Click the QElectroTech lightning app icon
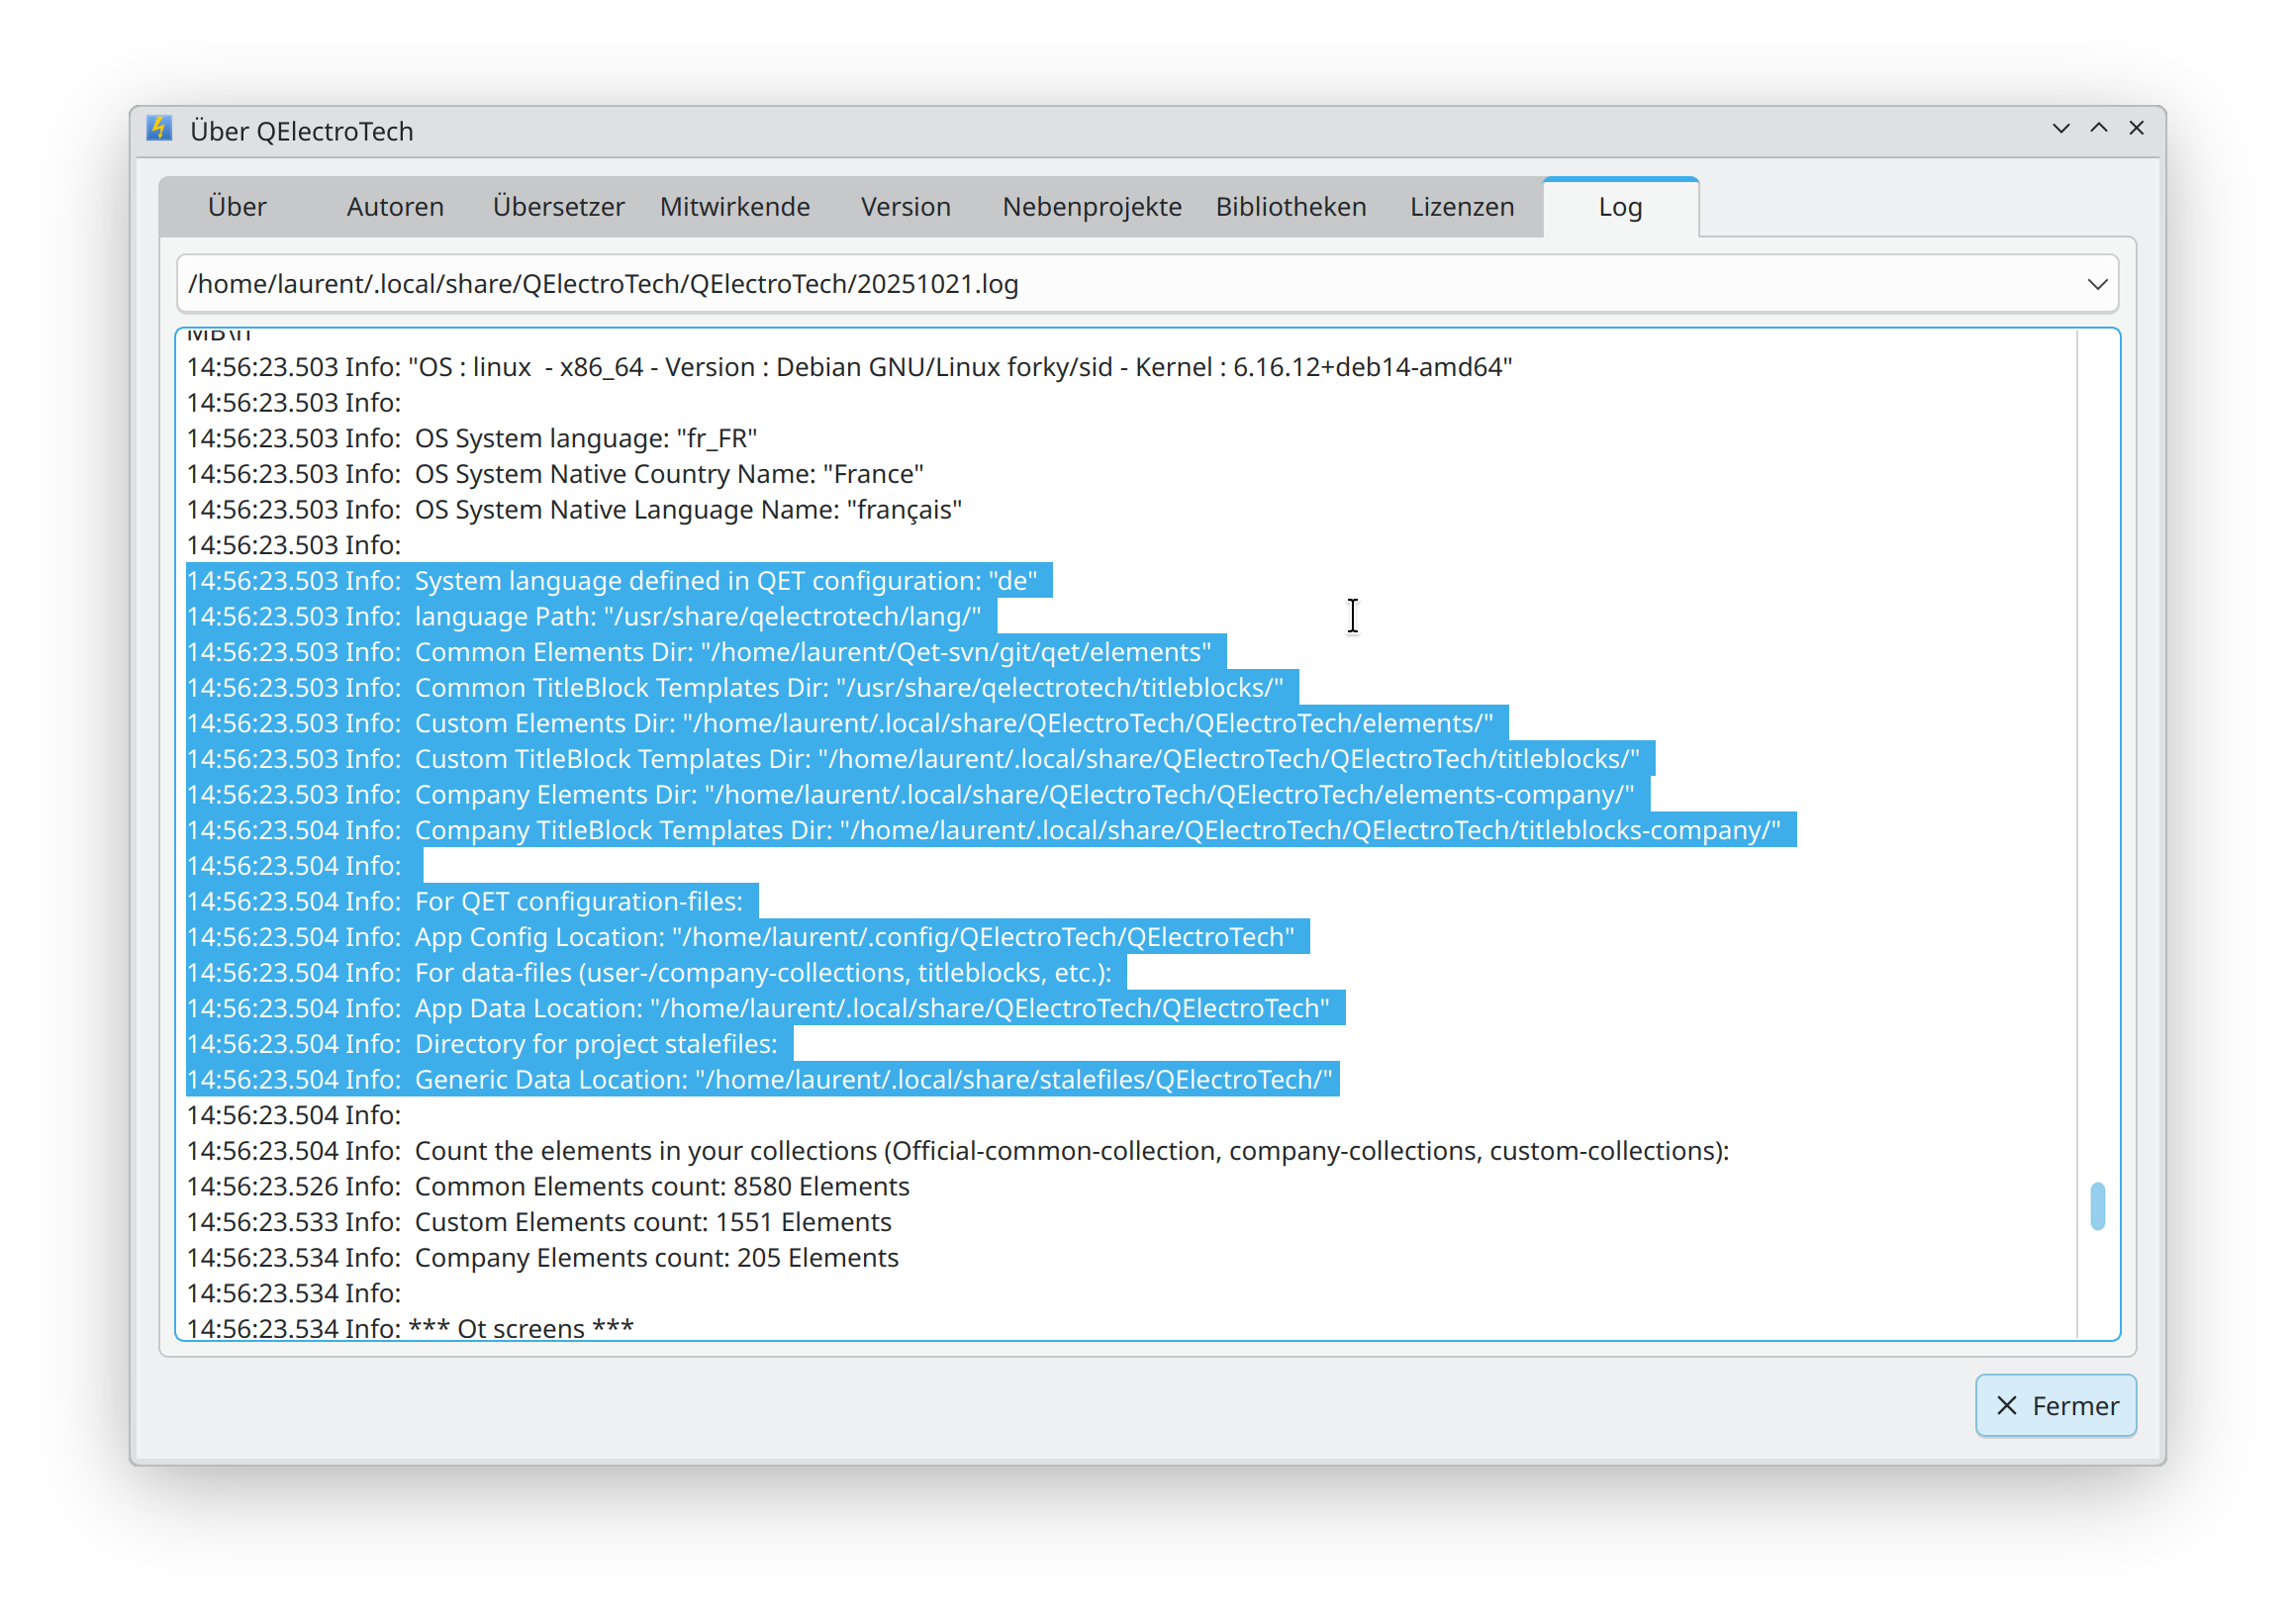The image size is (2296, 1619). [159, 129]
